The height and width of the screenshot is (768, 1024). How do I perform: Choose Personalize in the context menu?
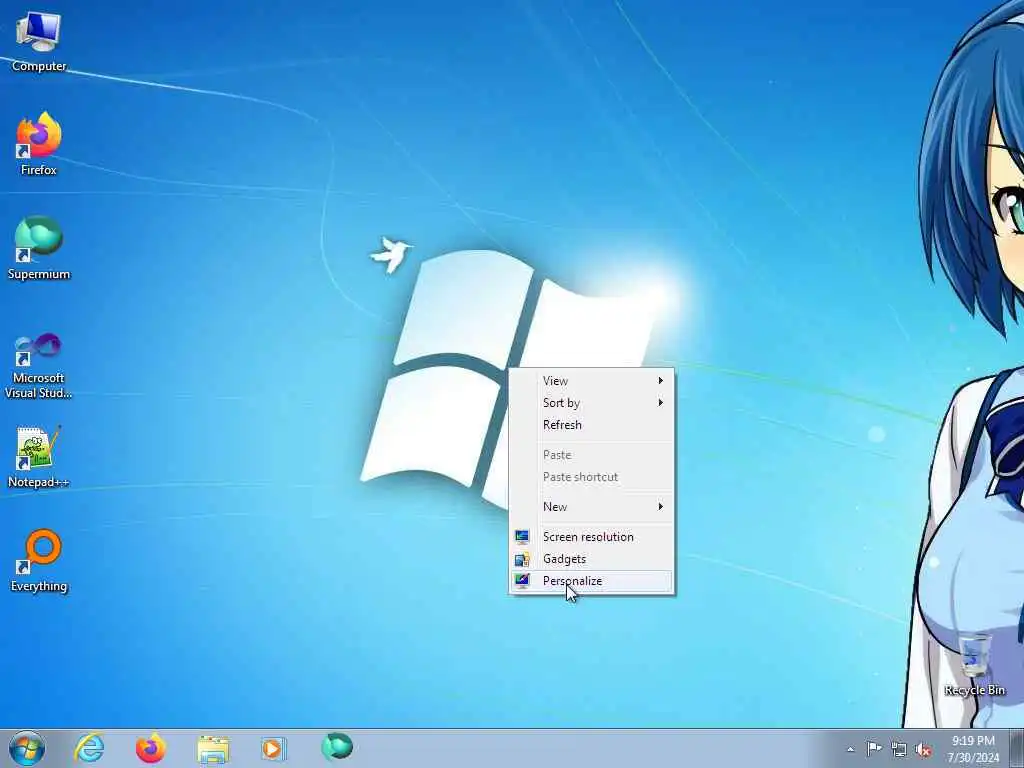(591, 581)
